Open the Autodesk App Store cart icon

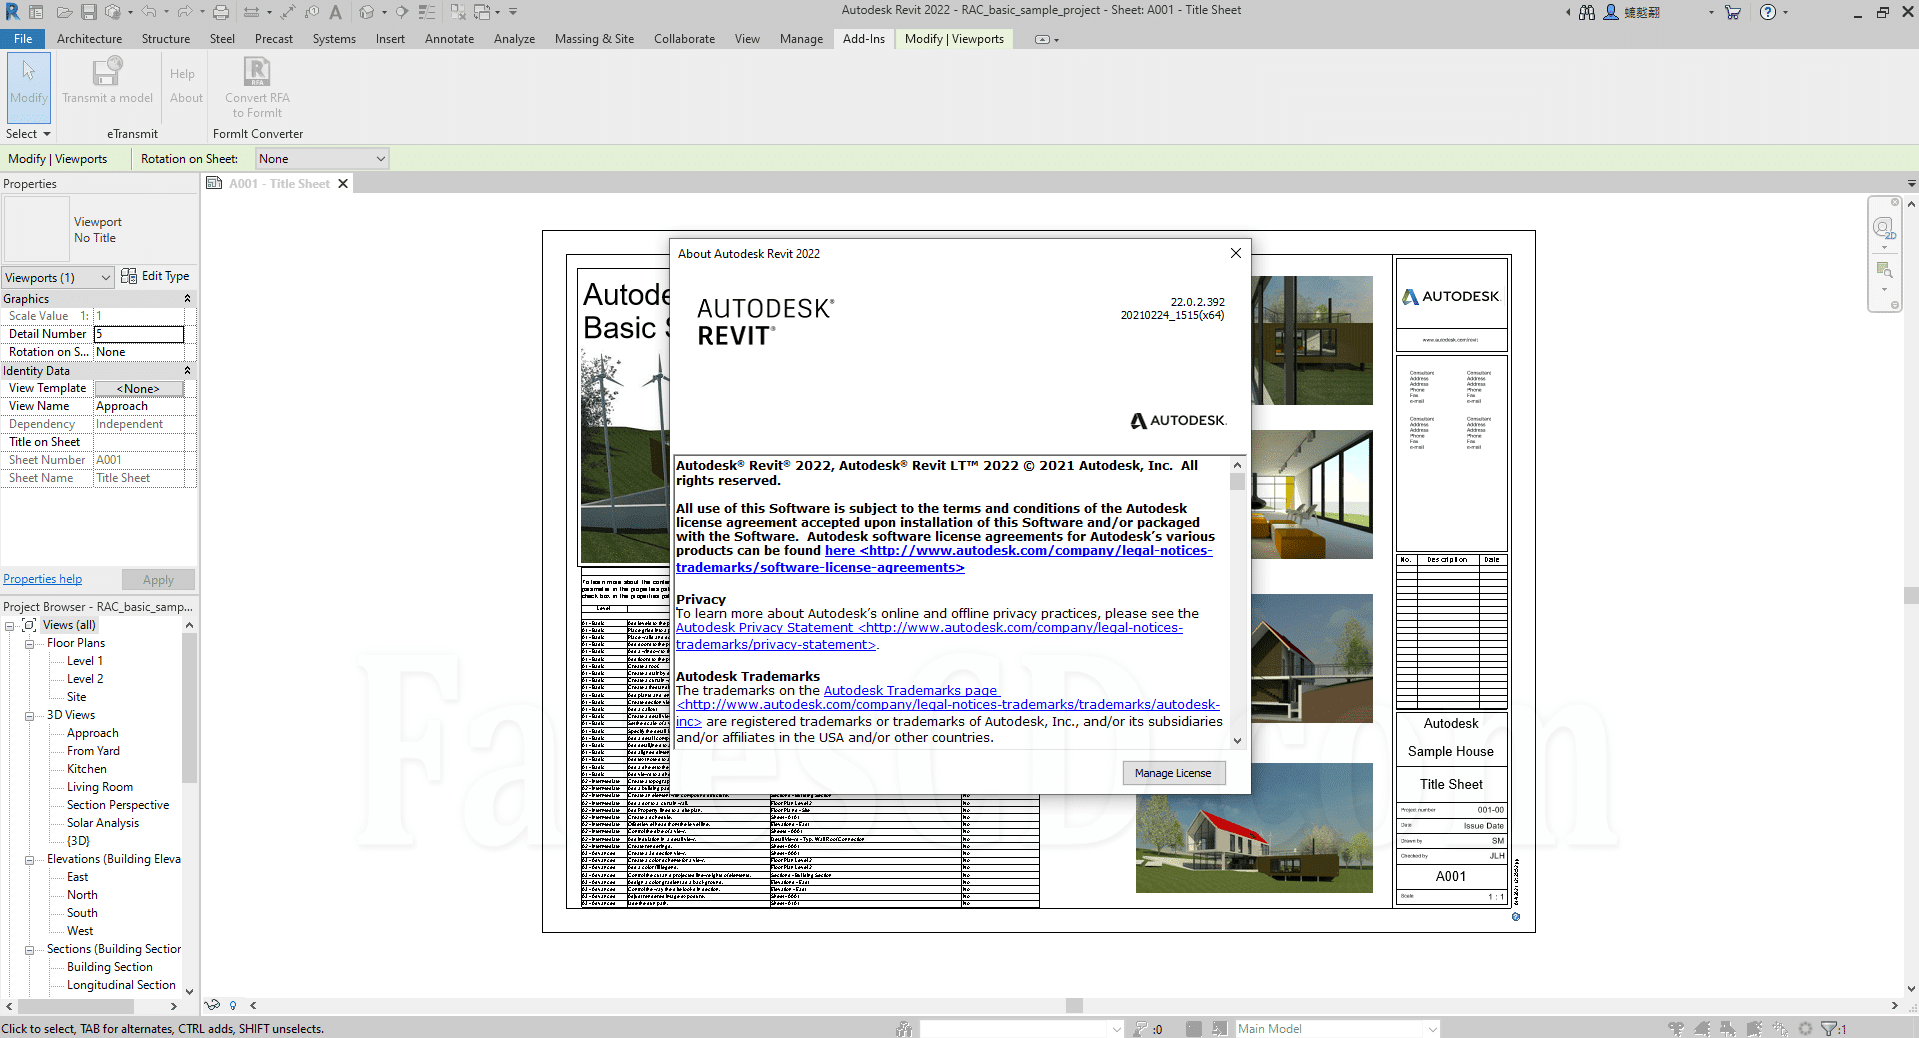pyautogui.click(x=1733, y=12)
